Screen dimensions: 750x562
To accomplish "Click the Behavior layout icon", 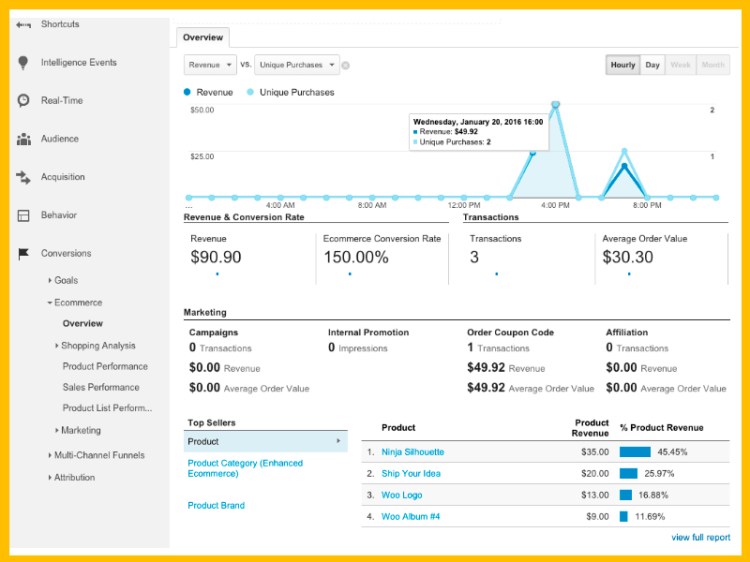I will coord(23,215).
